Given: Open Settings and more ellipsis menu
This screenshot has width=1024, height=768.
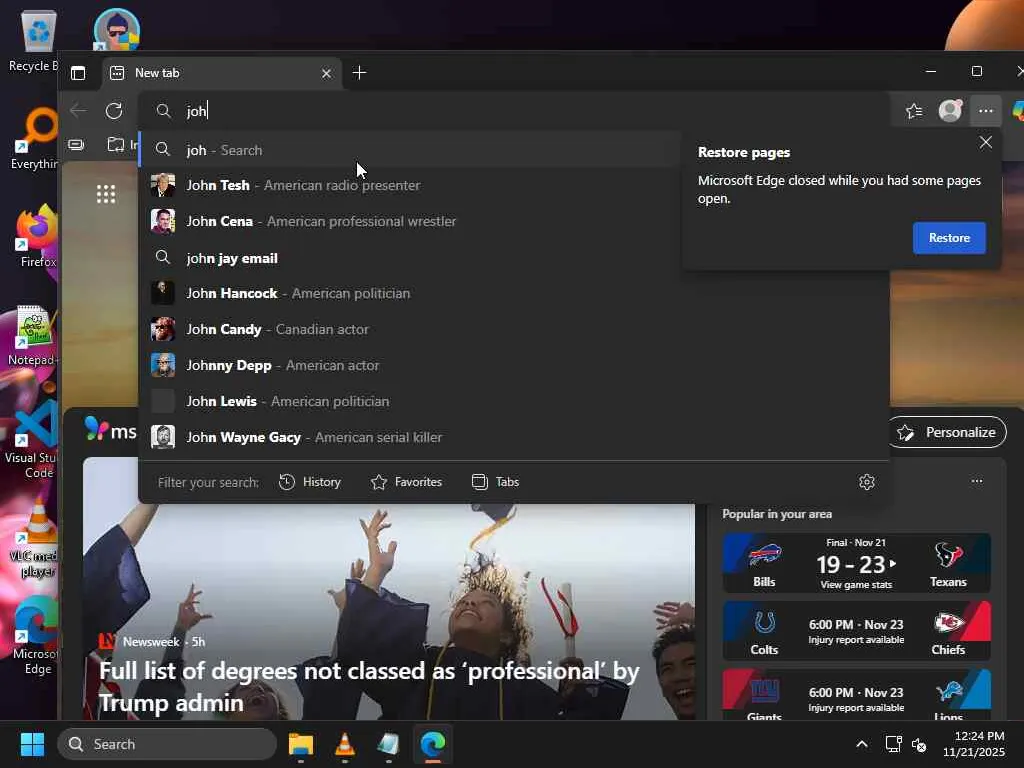Looking at the screenshot, I should [x=986, y=111].
